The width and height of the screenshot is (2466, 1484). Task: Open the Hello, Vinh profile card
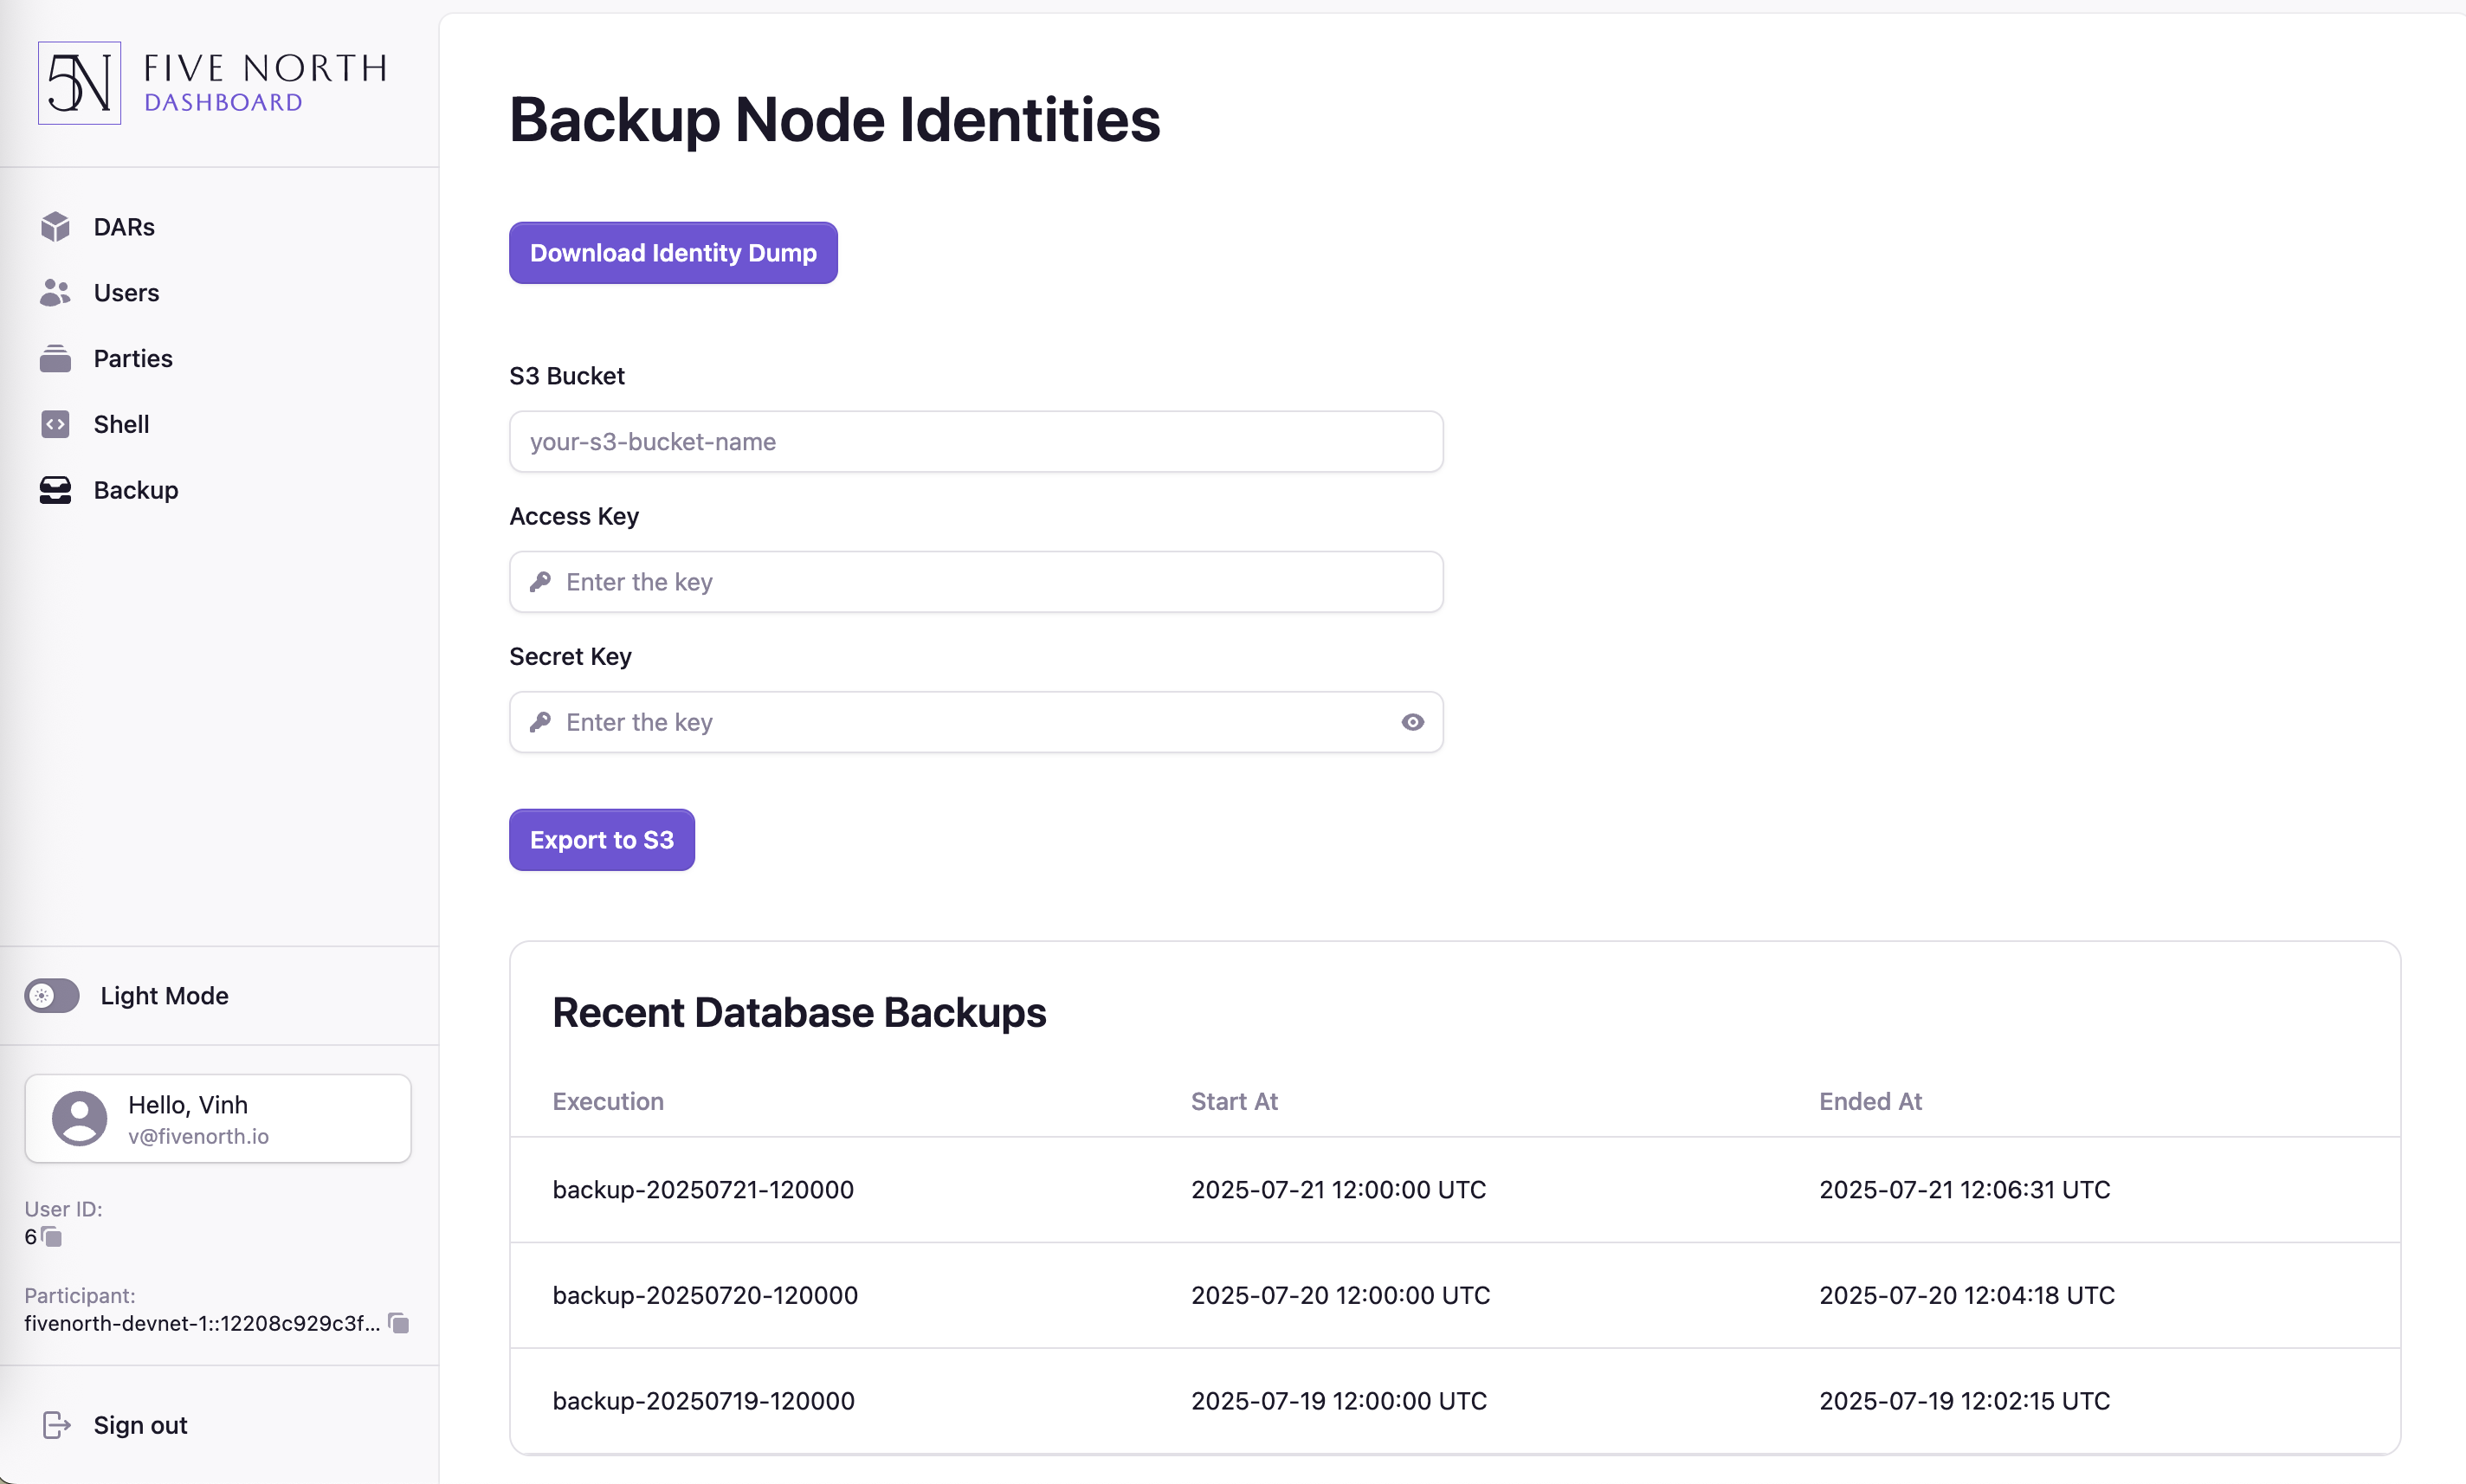pos(218,1119)
